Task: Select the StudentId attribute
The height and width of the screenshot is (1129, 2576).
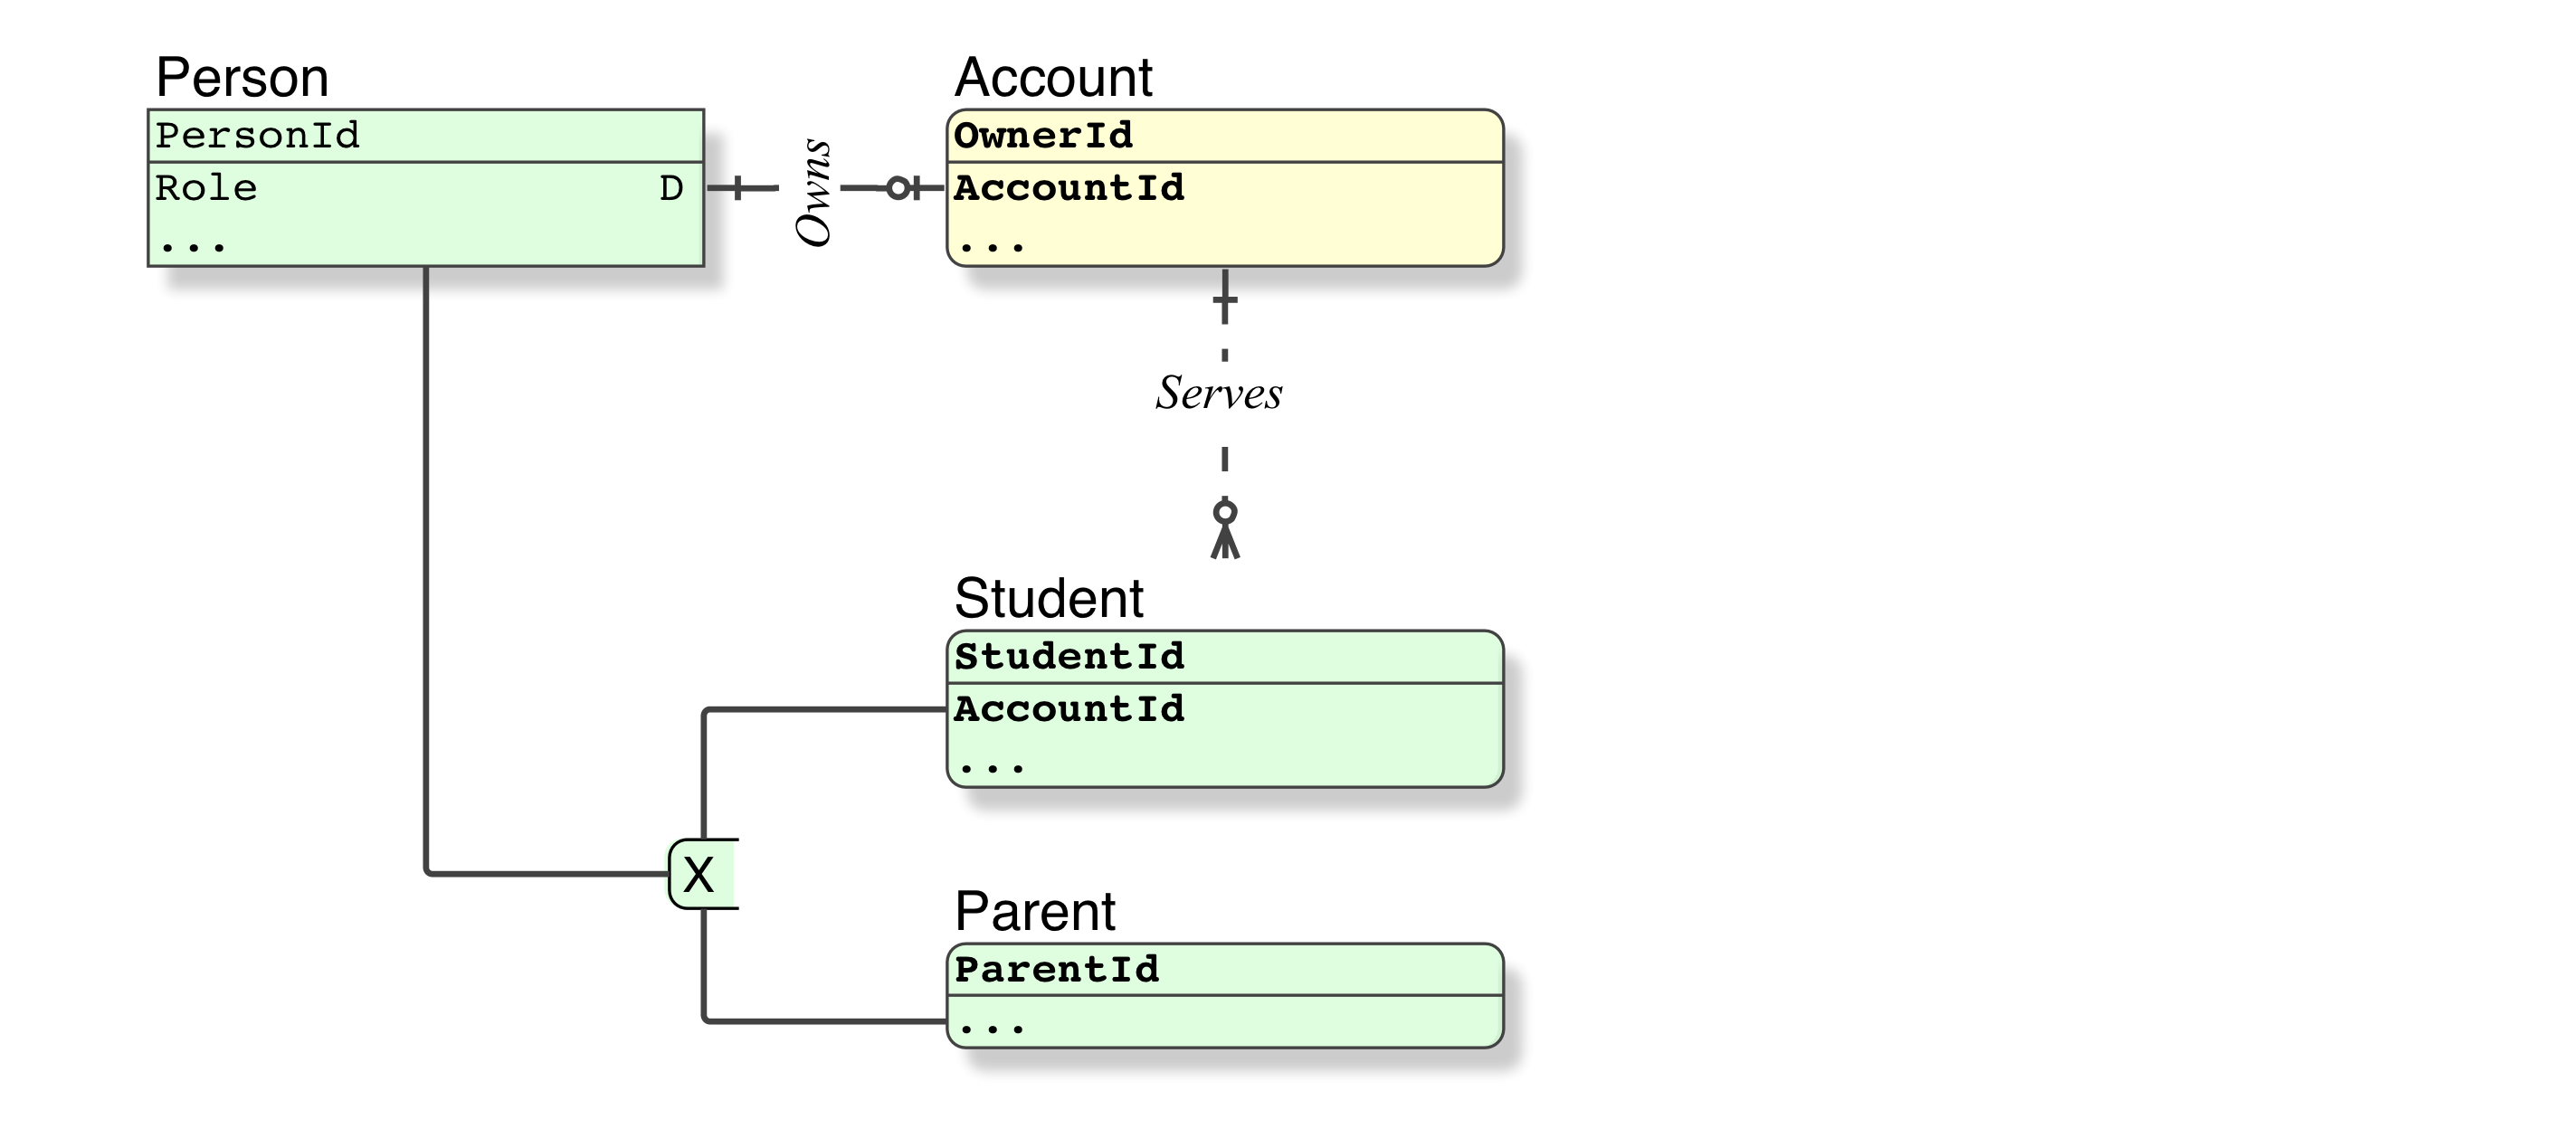Action: [1069, 657]
